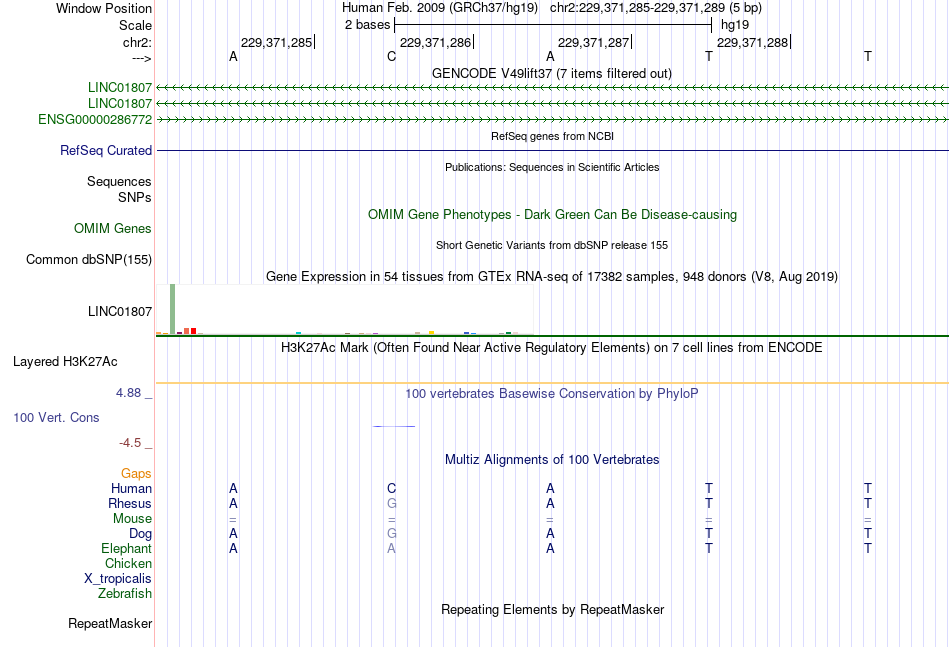This screenshot has height=647, width=950.
Task: Click the Sequences track label
Action: click(119, 181)
